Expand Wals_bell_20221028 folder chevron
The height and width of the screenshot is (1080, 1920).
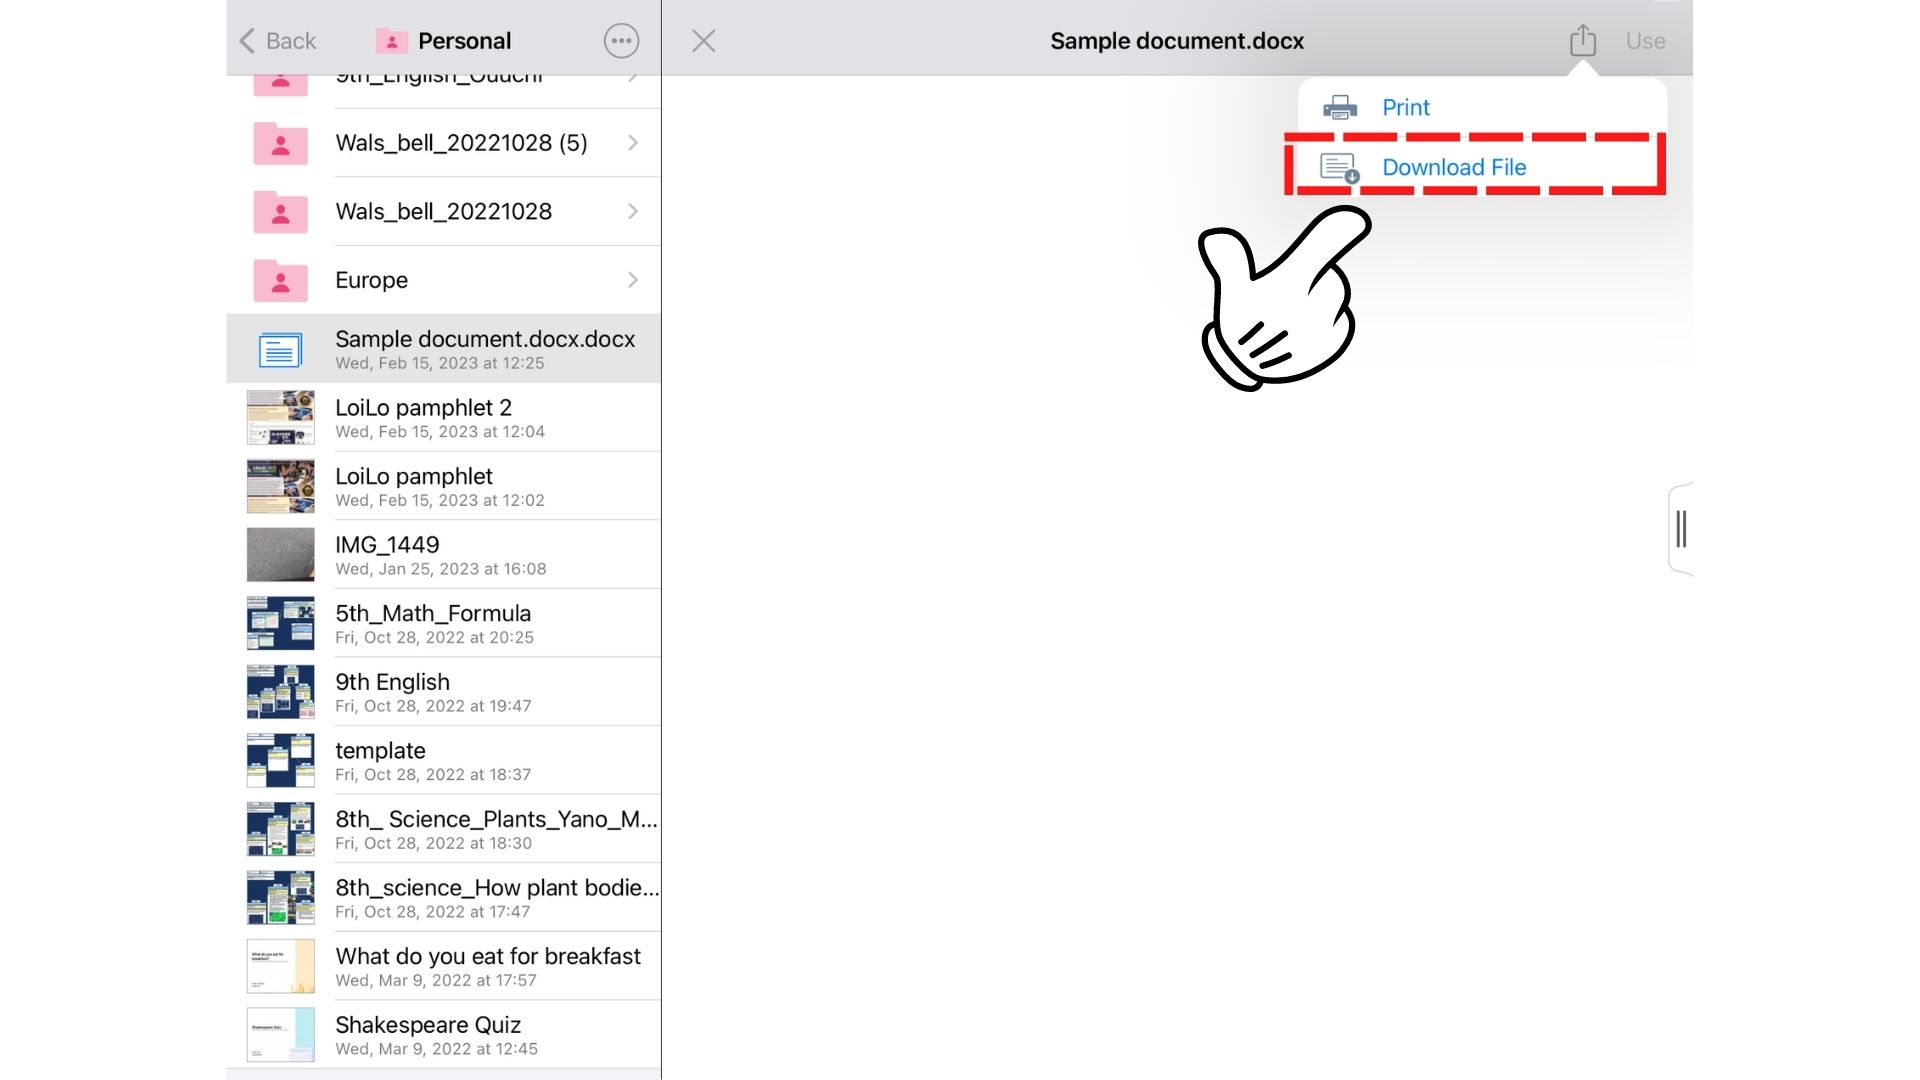click(633, 211)
